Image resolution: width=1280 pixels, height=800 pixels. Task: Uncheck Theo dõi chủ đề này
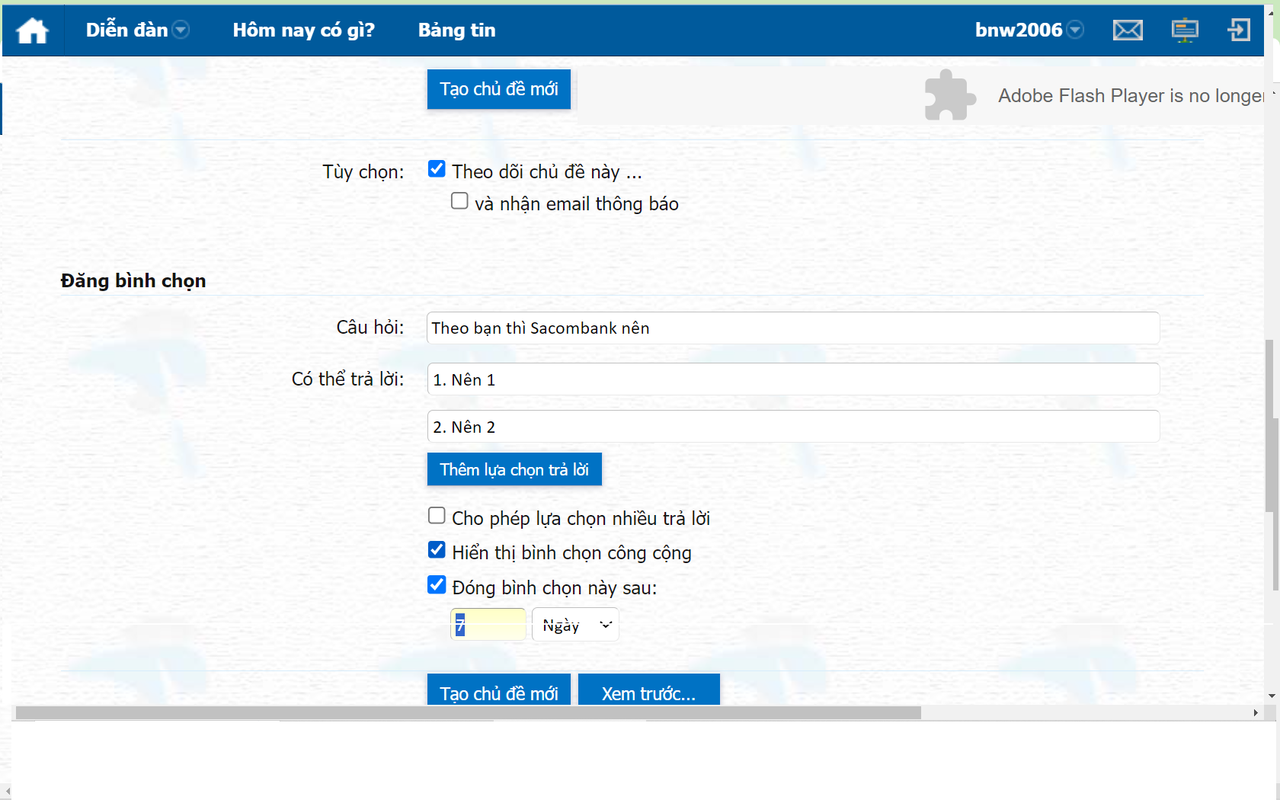point(436,170)
